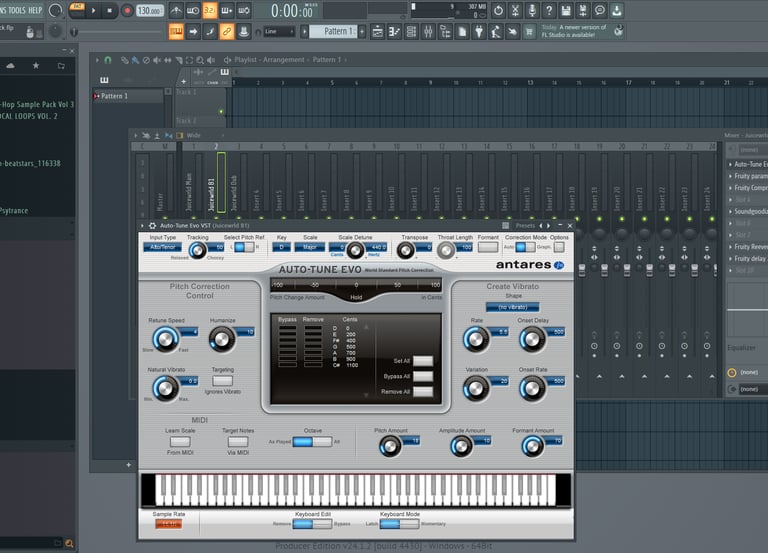
Task: Open the chat bubble icon
Action: point(600,10)
